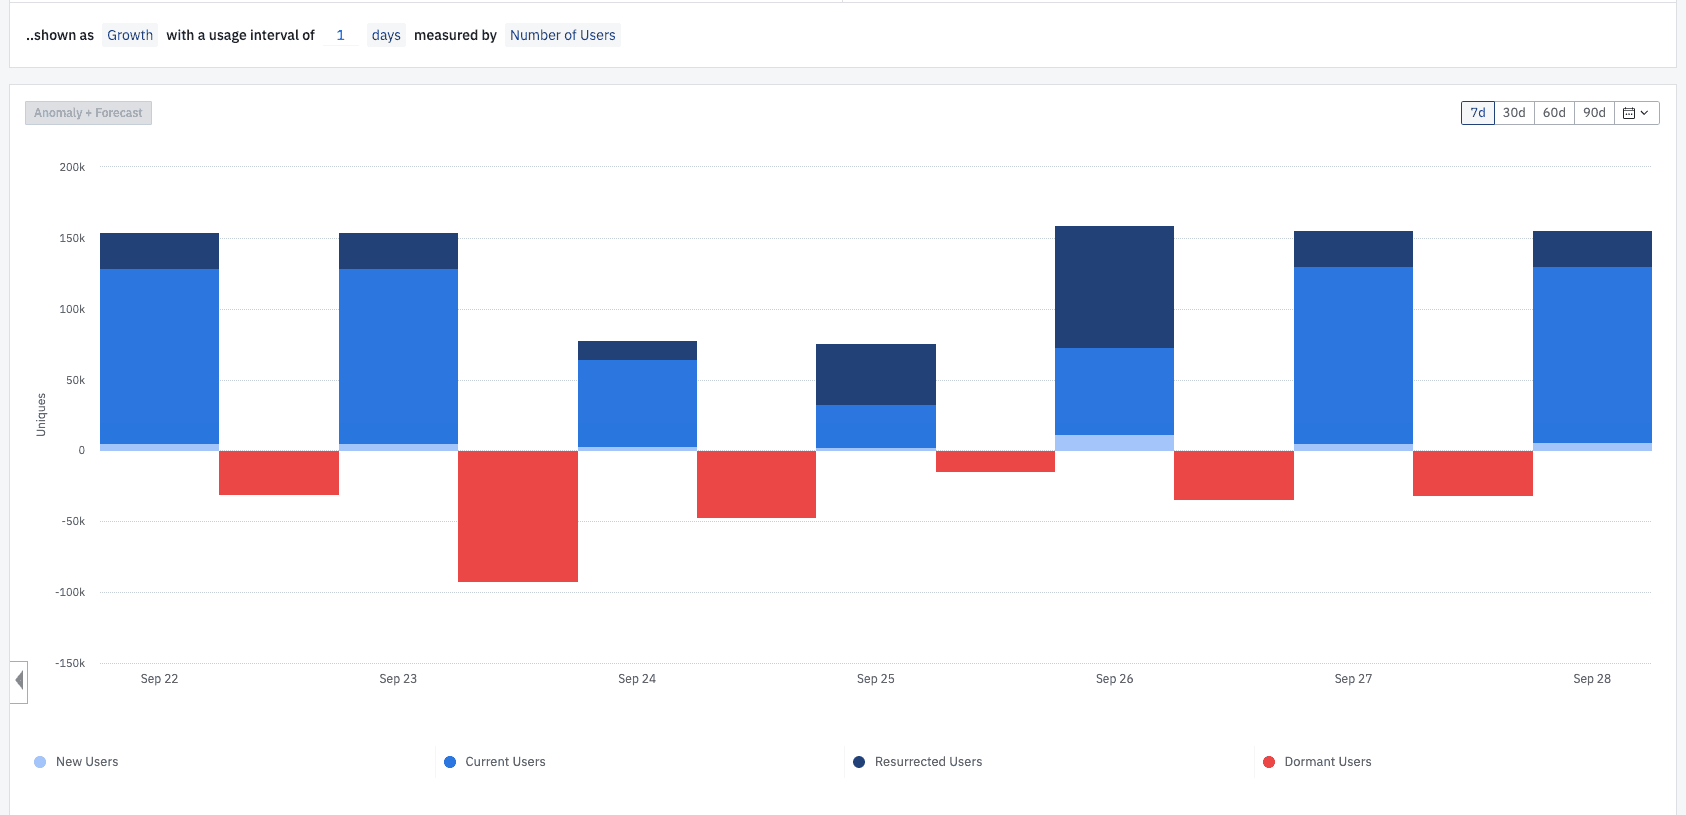Open the Growth chart type dropdown
The image size is (1686, 815).
pos(130,35)
